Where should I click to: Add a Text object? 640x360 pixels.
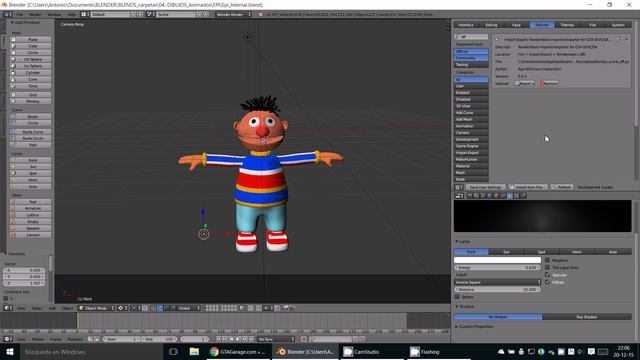[x=31, y=202]
